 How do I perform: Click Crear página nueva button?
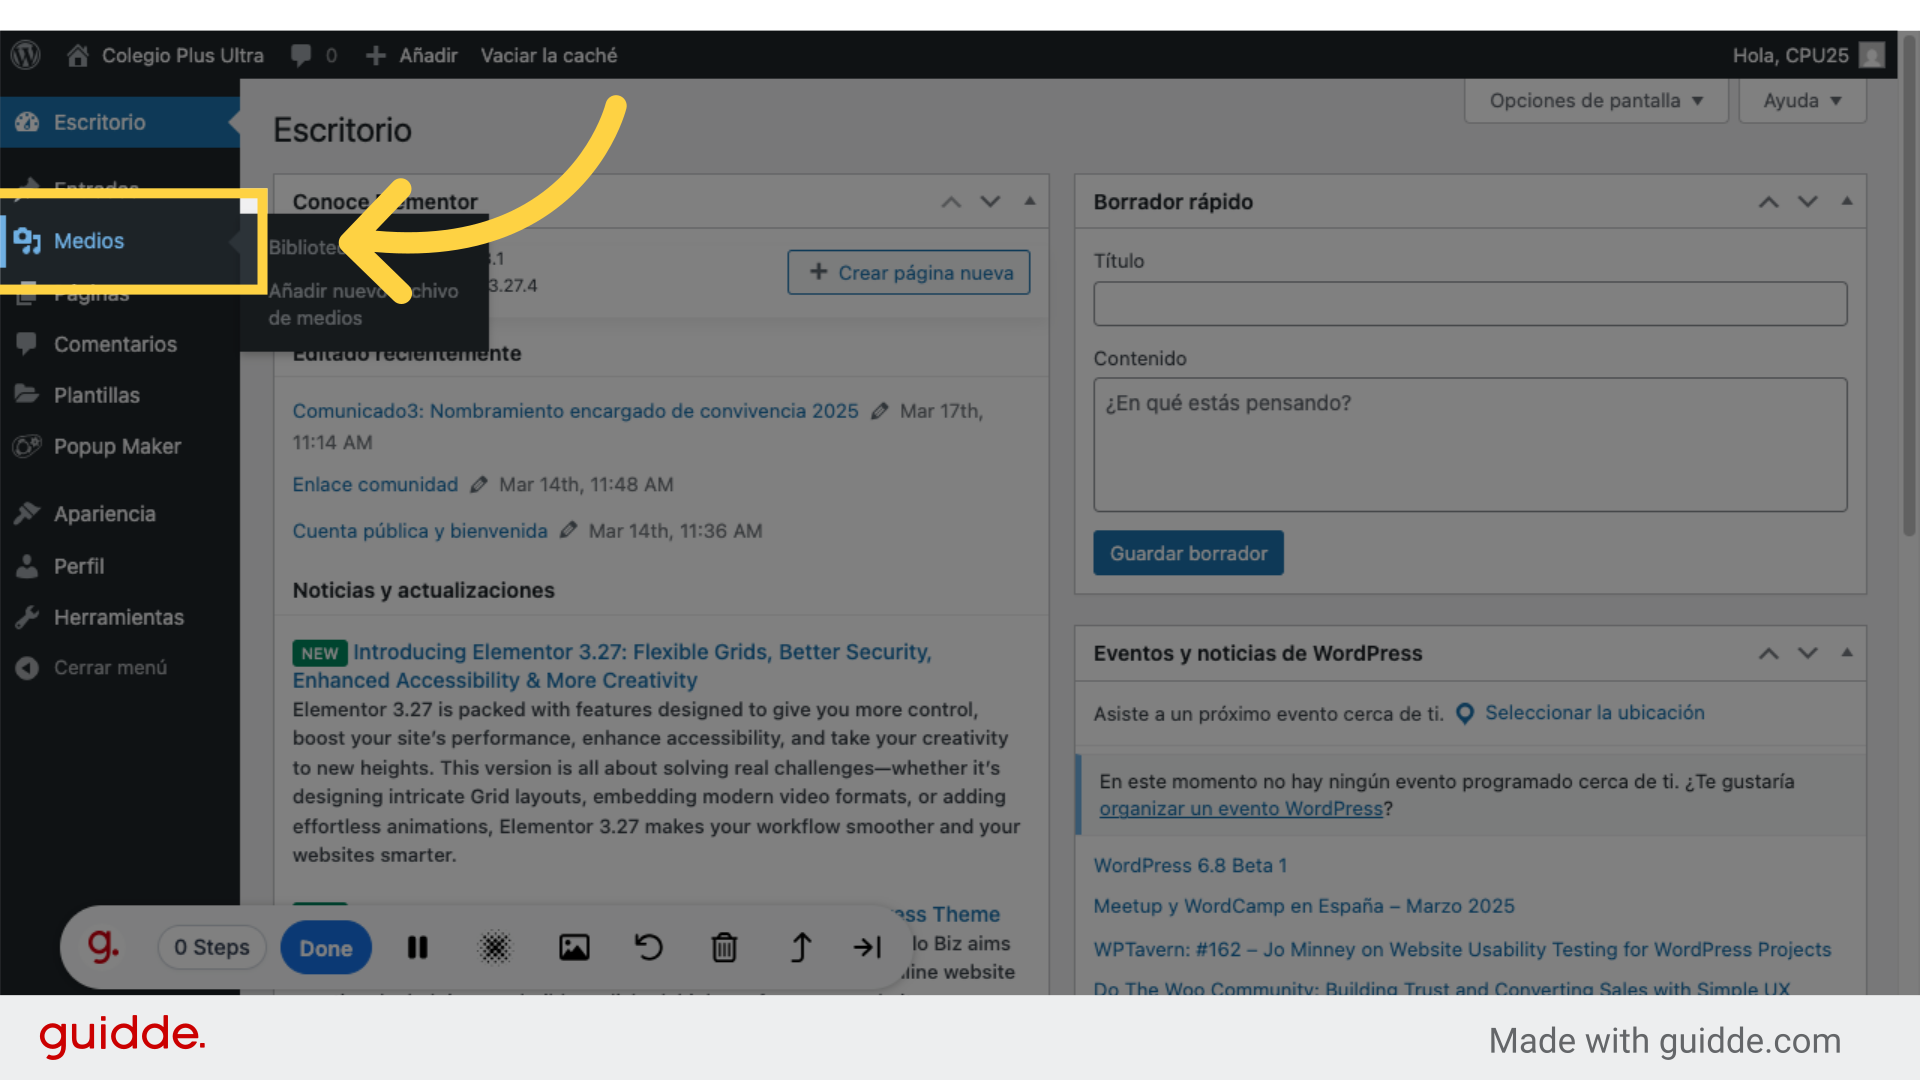[909, 272]
